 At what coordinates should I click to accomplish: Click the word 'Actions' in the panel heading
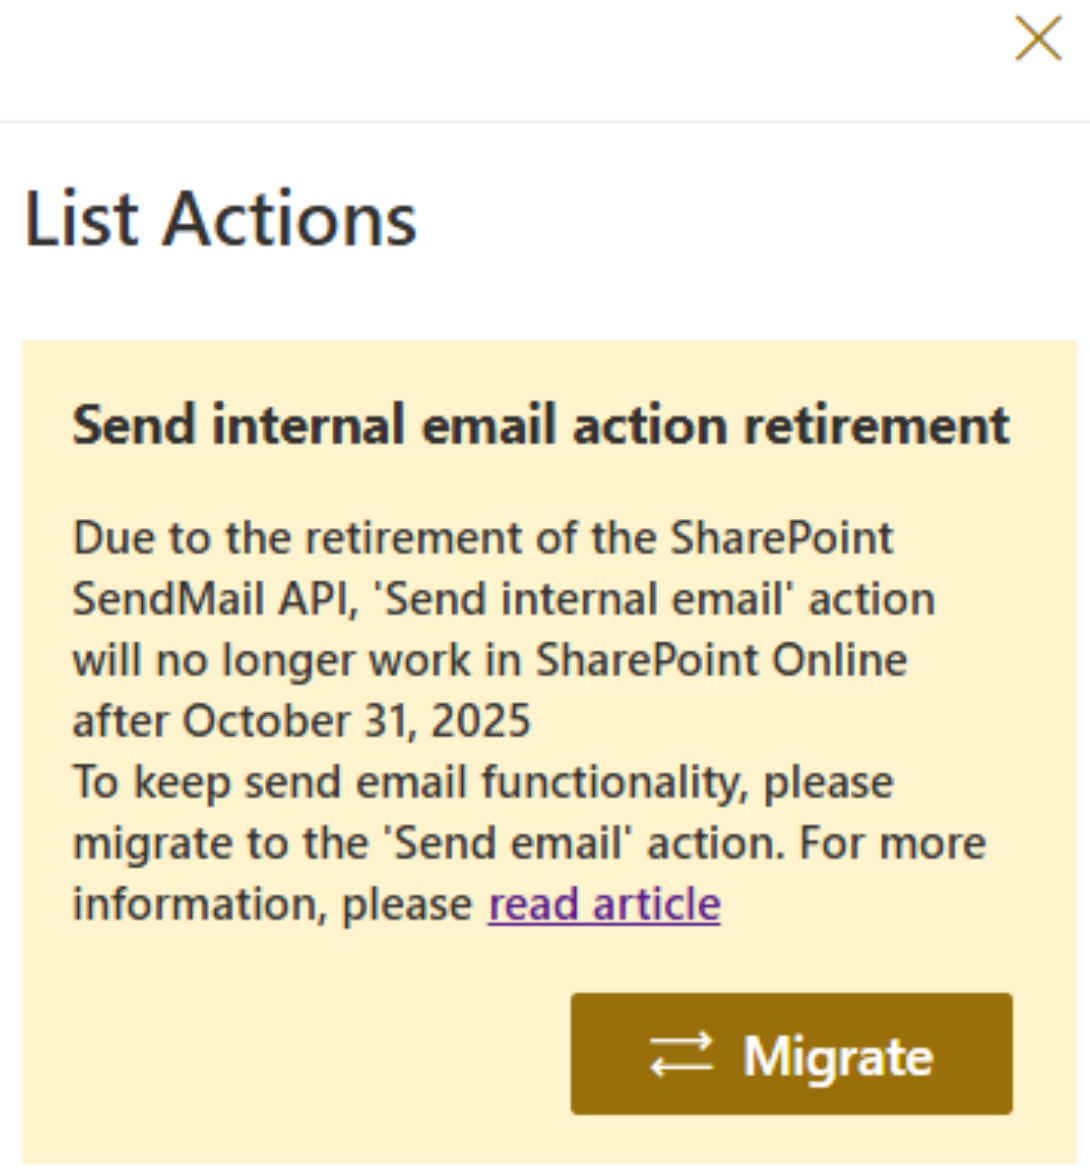(290, 219)
